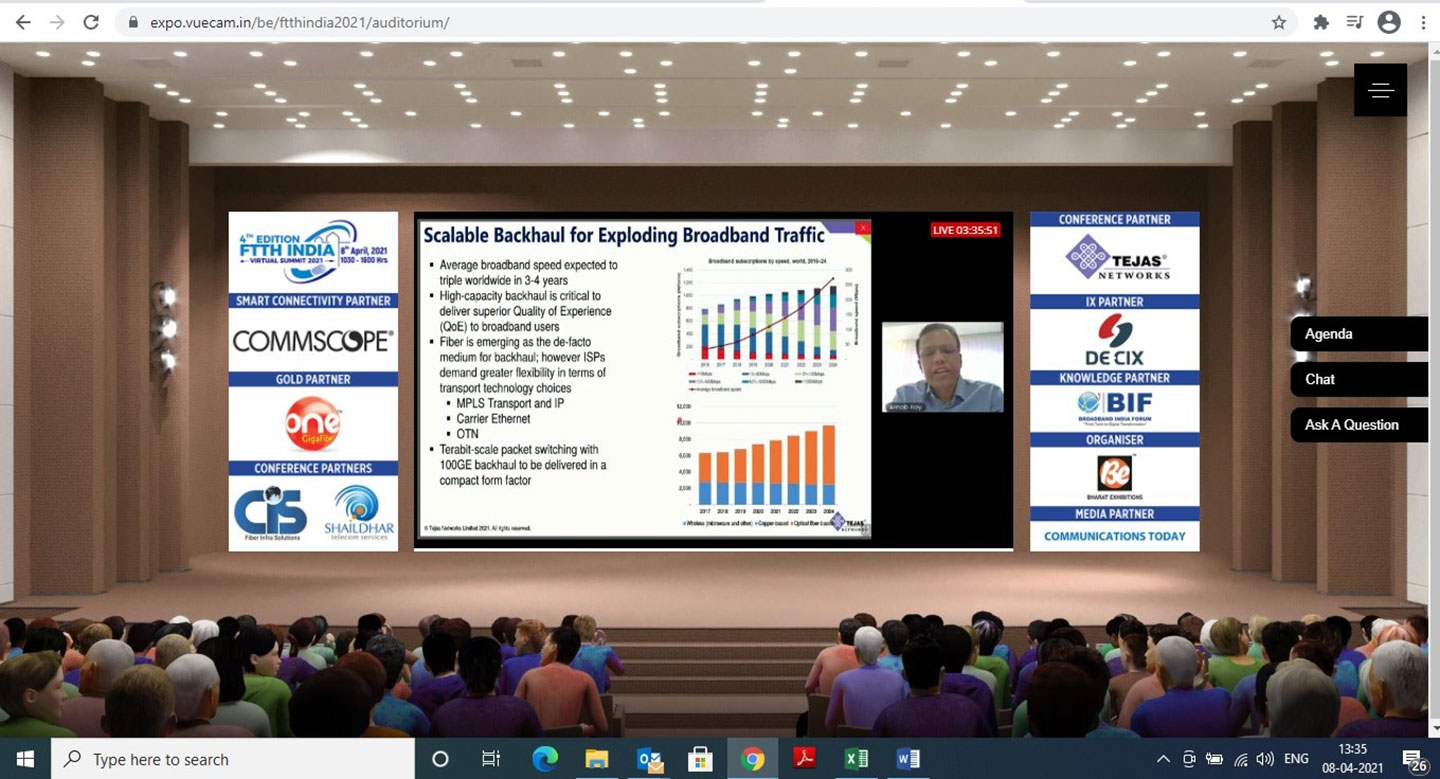Open the Chrome extensions puzzle icon

(x=1321, y=22)
